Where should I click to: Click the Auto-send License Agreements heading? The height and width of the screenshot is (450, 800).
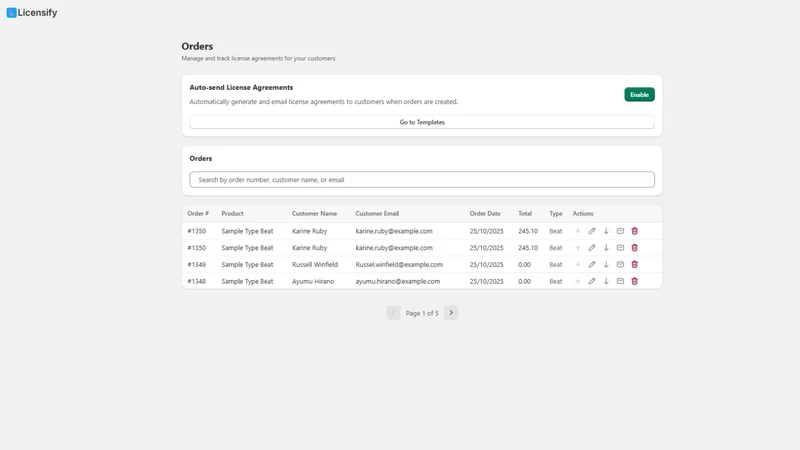point(241,87)
